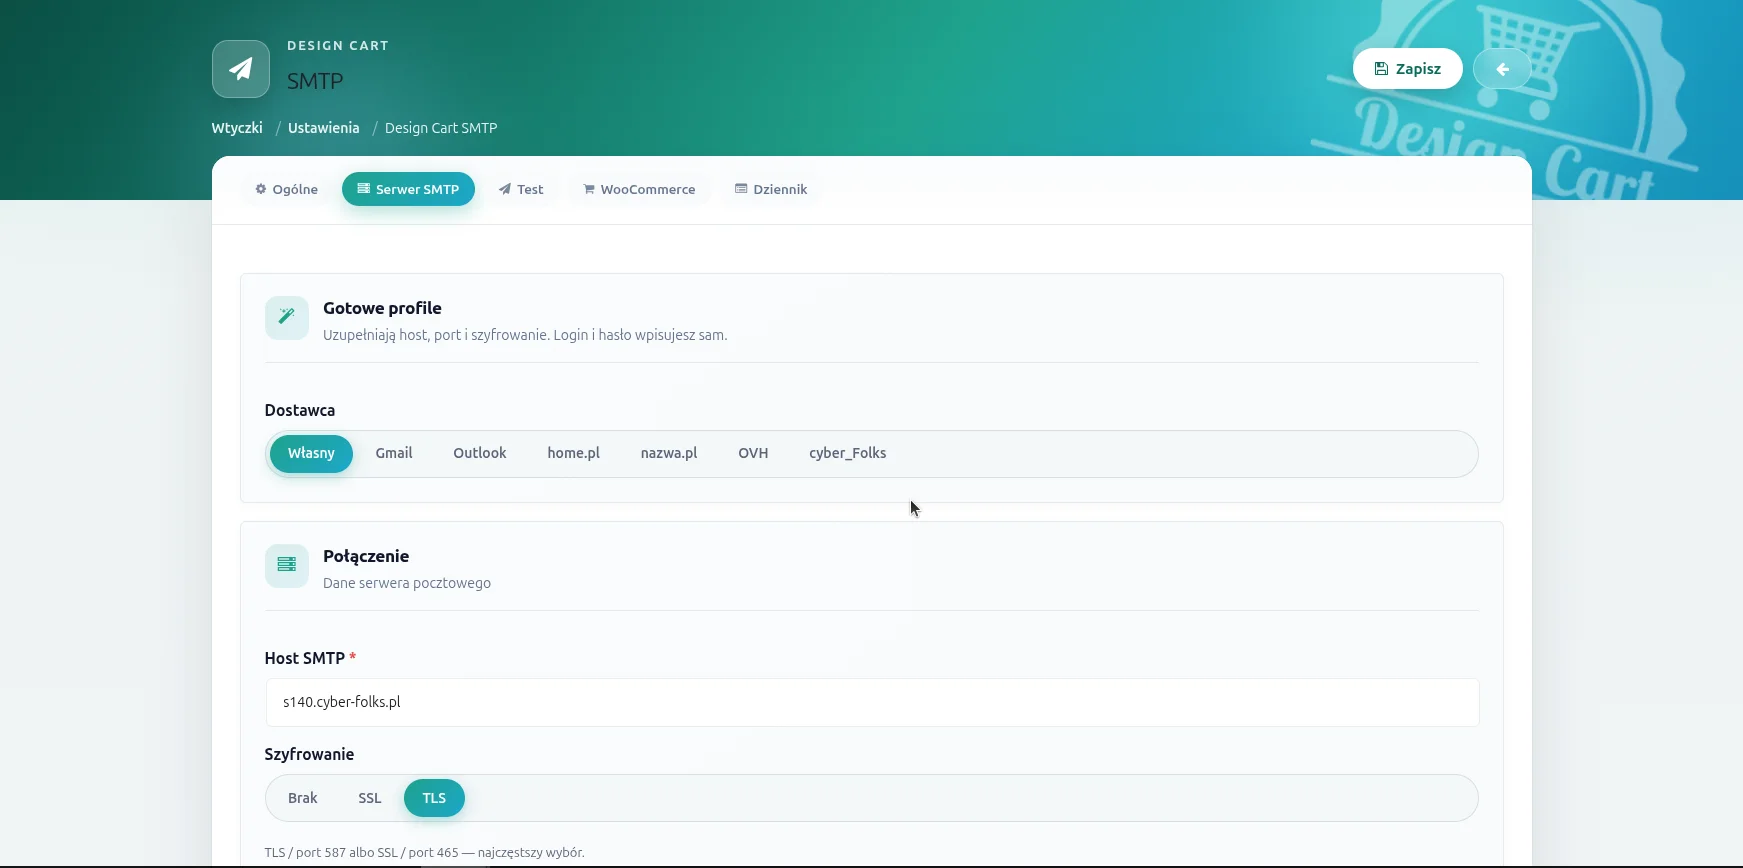Choose nazwa.pl as the provider
Image resolution: width=1743 pixels, height=868 pixels.
pos(669,453)
